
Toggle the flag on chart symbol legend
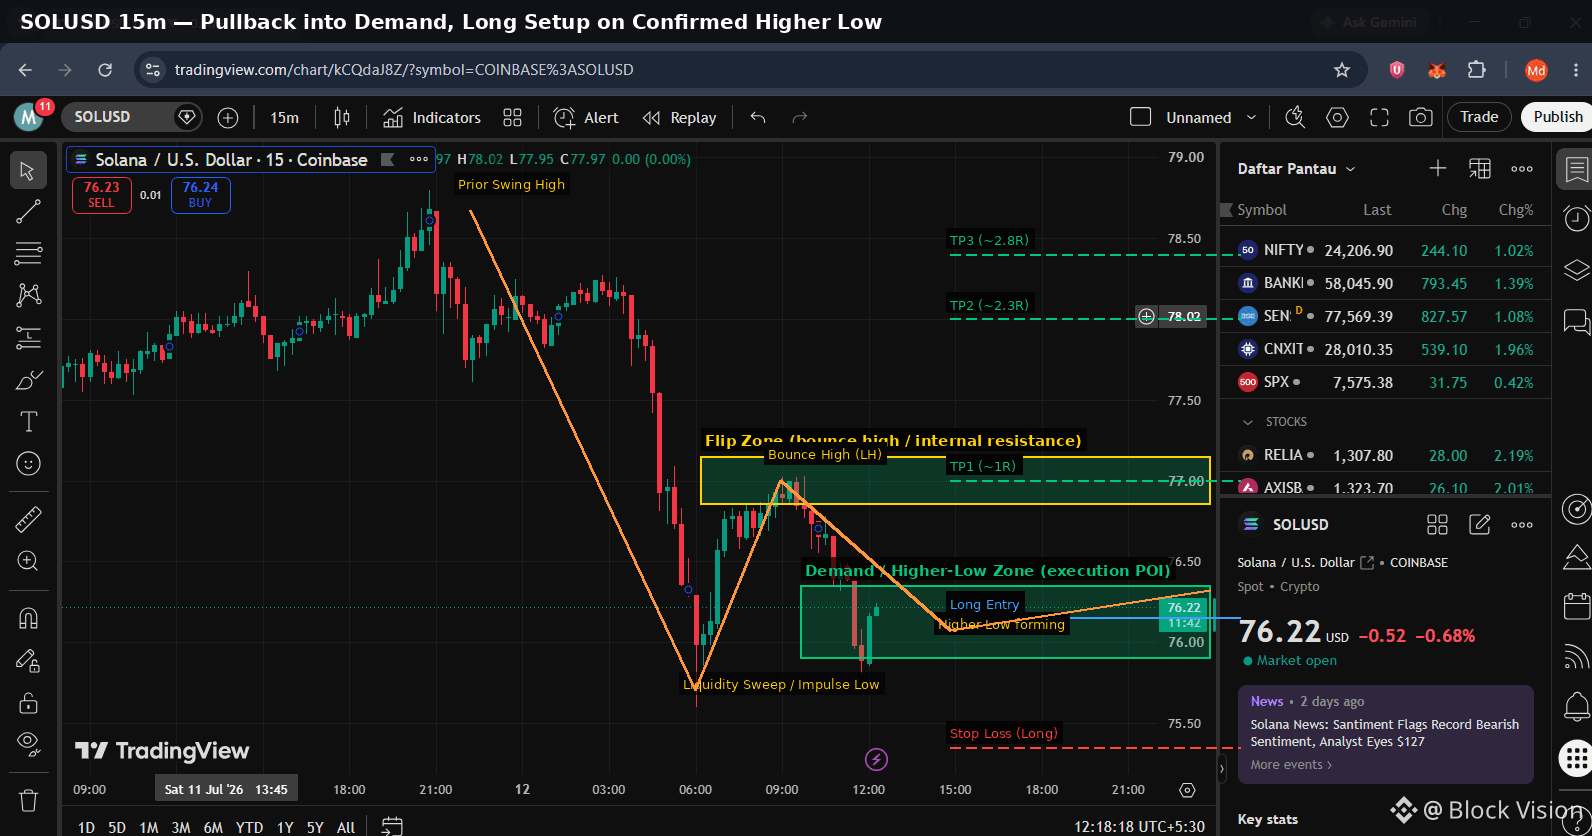pos(387,159)
